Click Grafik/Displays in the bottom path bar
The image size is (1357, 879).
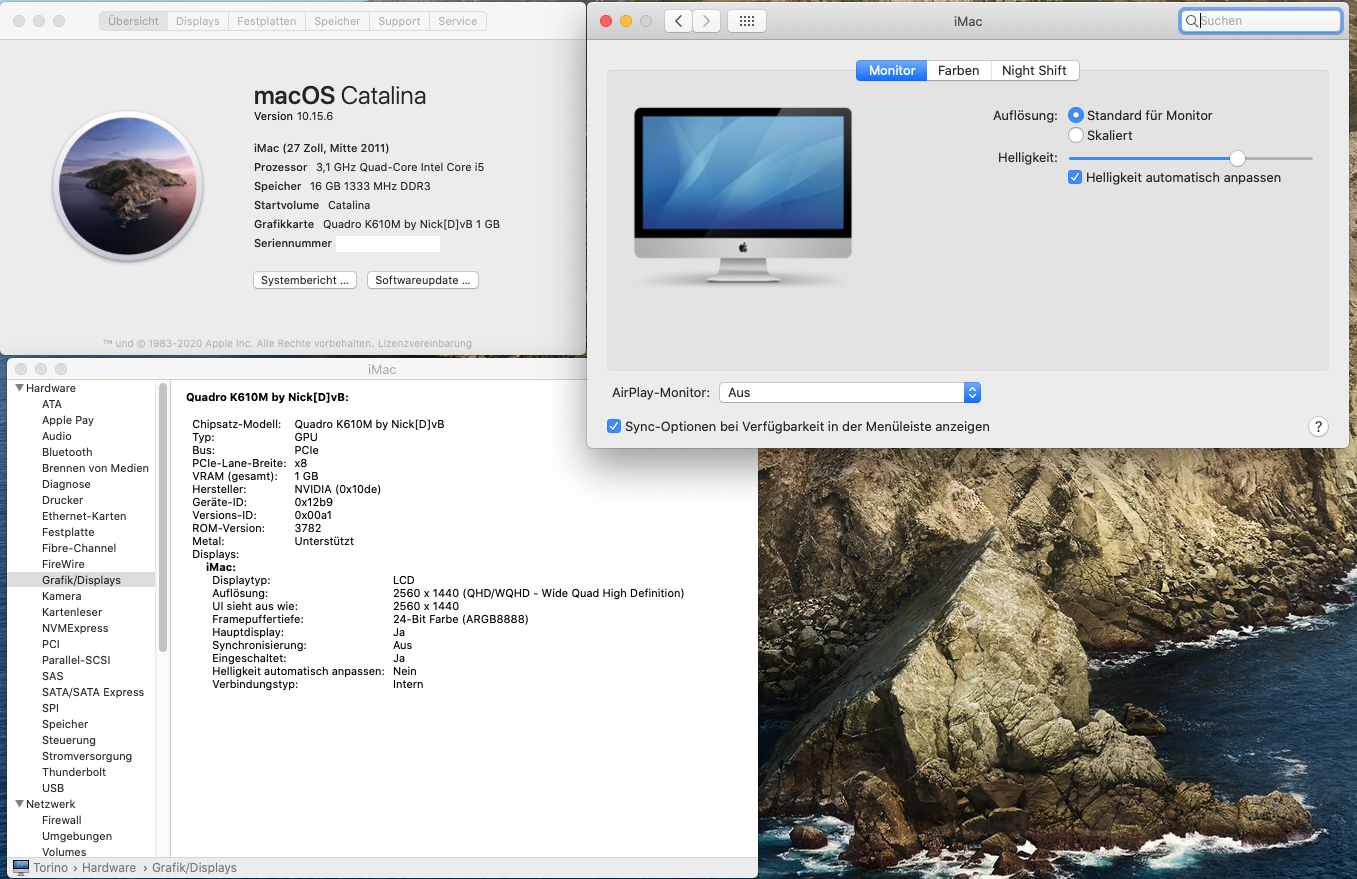(x=194, y=868)
